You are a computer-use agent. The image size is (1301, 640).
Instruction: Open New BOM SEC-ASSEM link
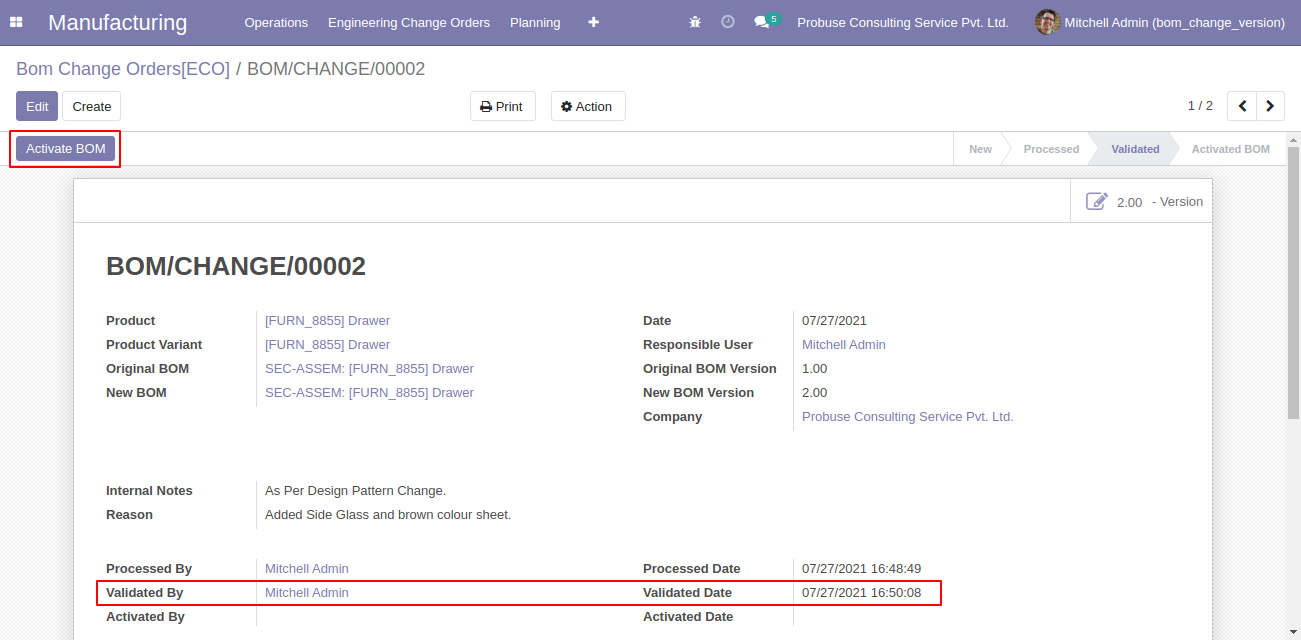point(369,393)
